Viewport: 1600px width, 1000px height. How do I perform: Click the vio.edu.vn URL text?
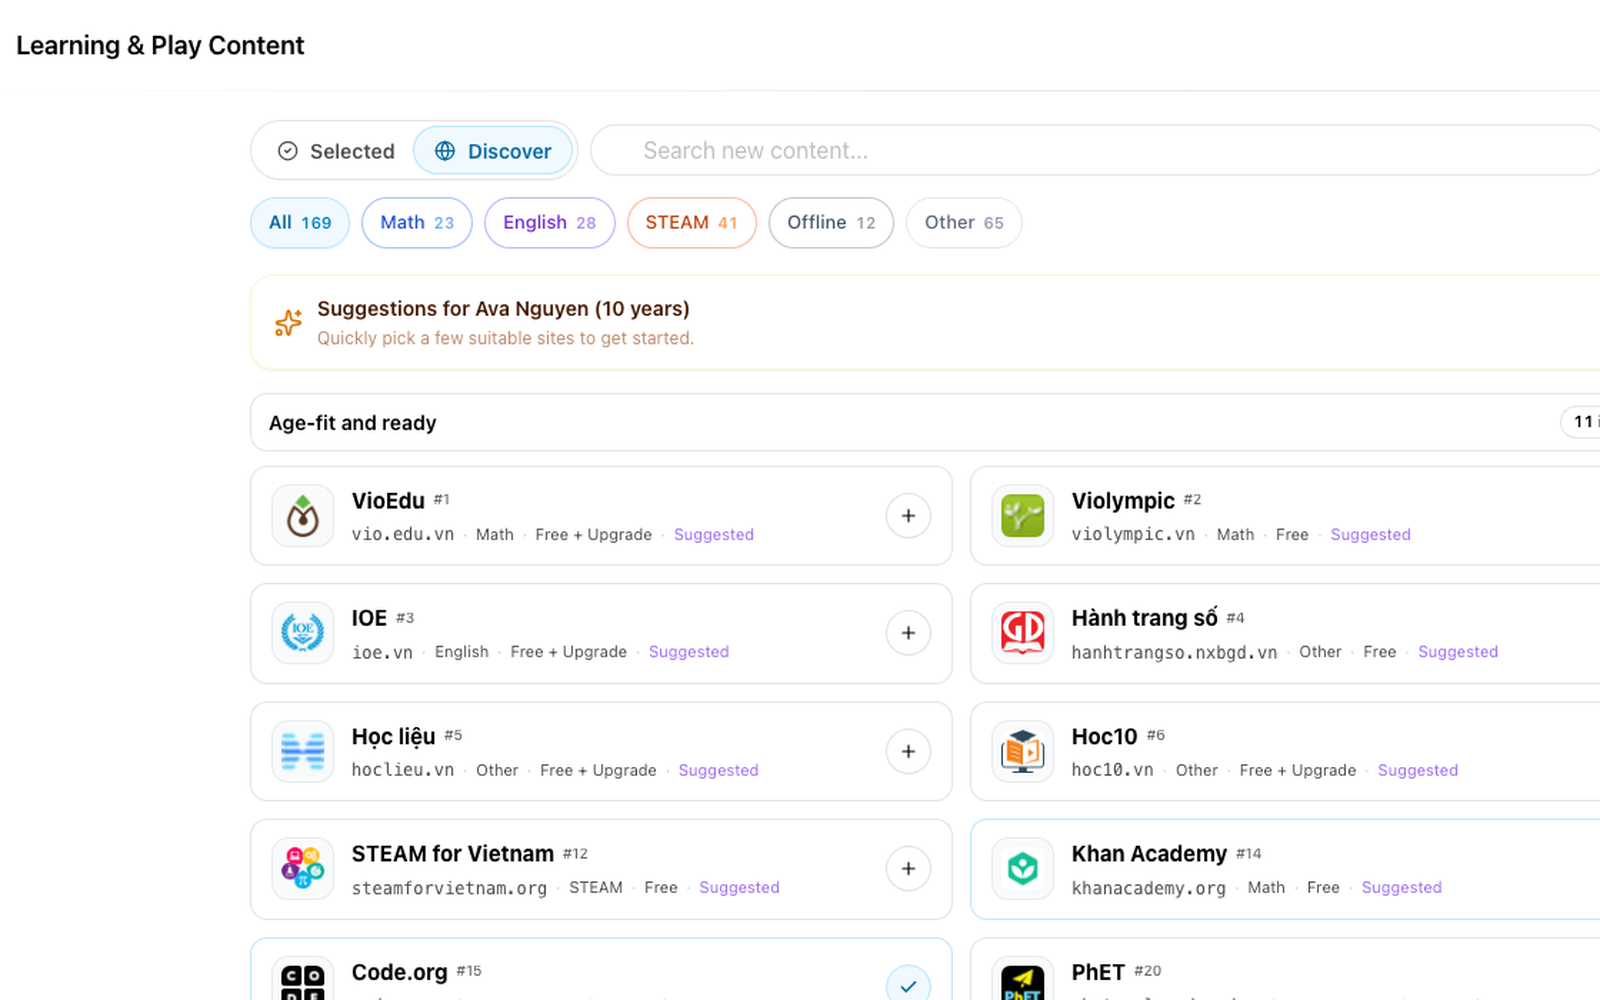coord(402,534)
